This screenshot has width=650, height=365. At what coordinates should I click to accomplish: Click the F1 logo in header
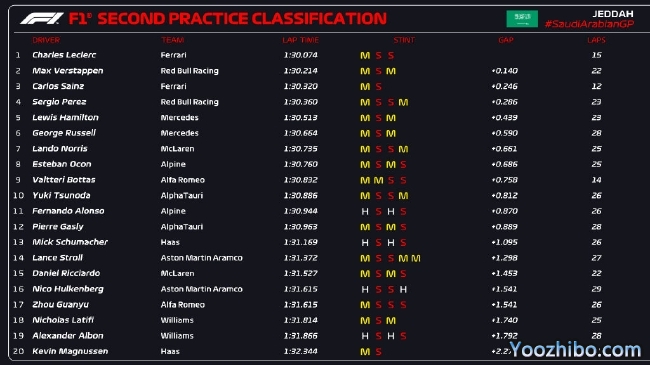tap(42, 19)
